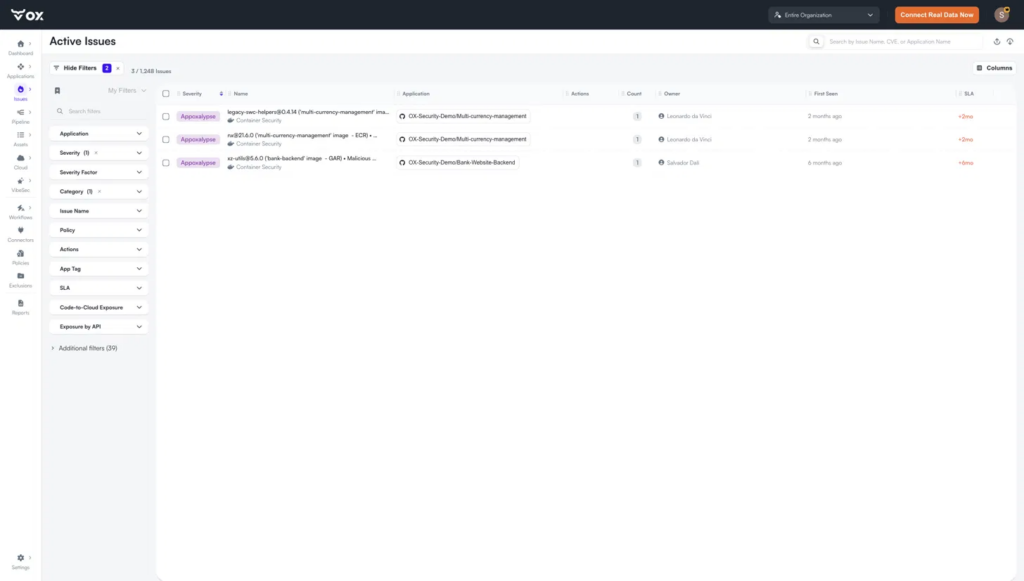
Task: Click the saved filters bookmark icon
Action: tap(57, 91)
